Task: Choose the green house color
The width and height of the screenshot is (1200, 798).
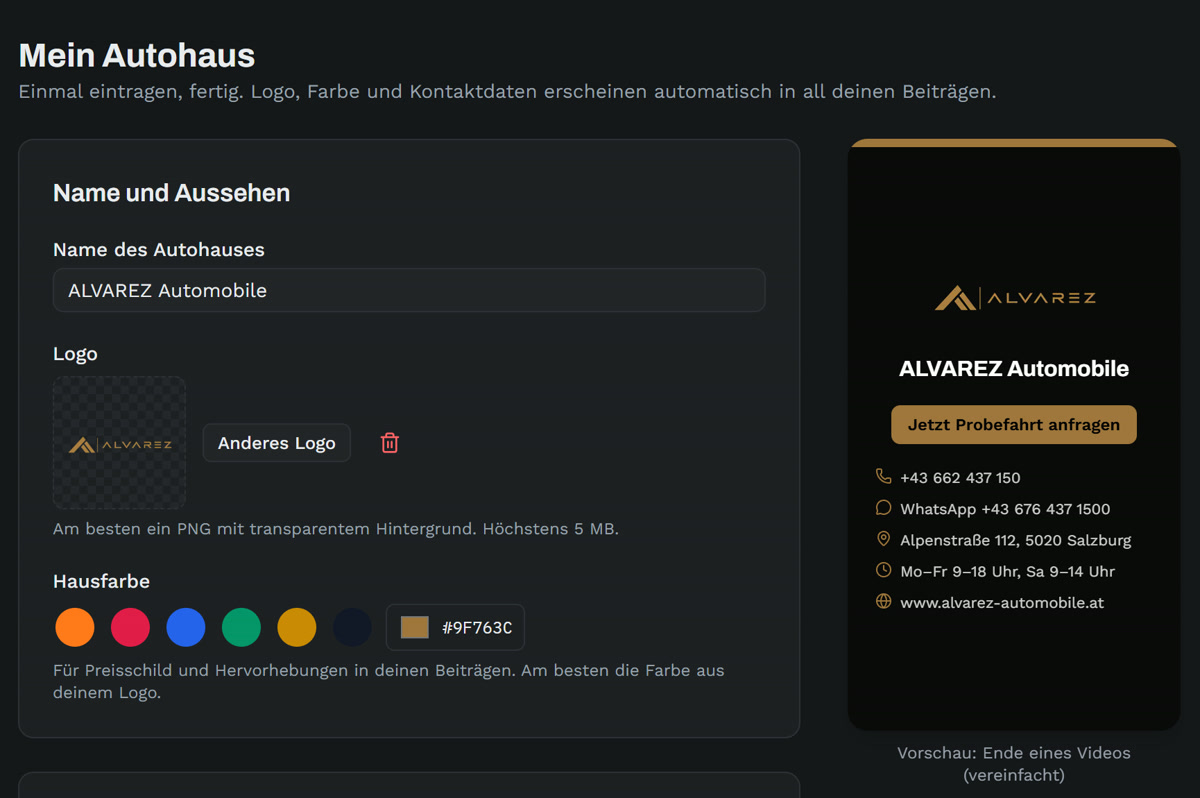Action: 241,627
